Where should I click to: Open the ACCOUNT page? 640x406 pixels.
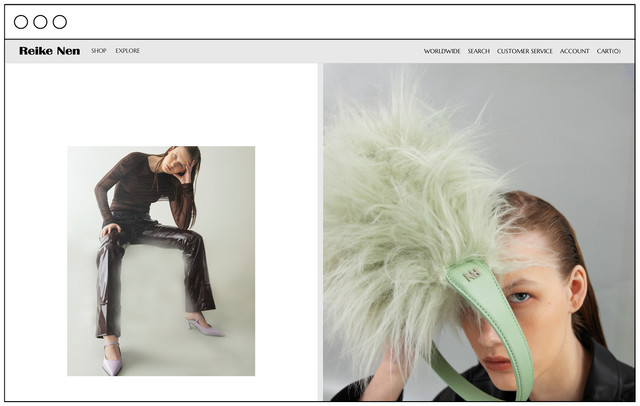click(574, 51)
